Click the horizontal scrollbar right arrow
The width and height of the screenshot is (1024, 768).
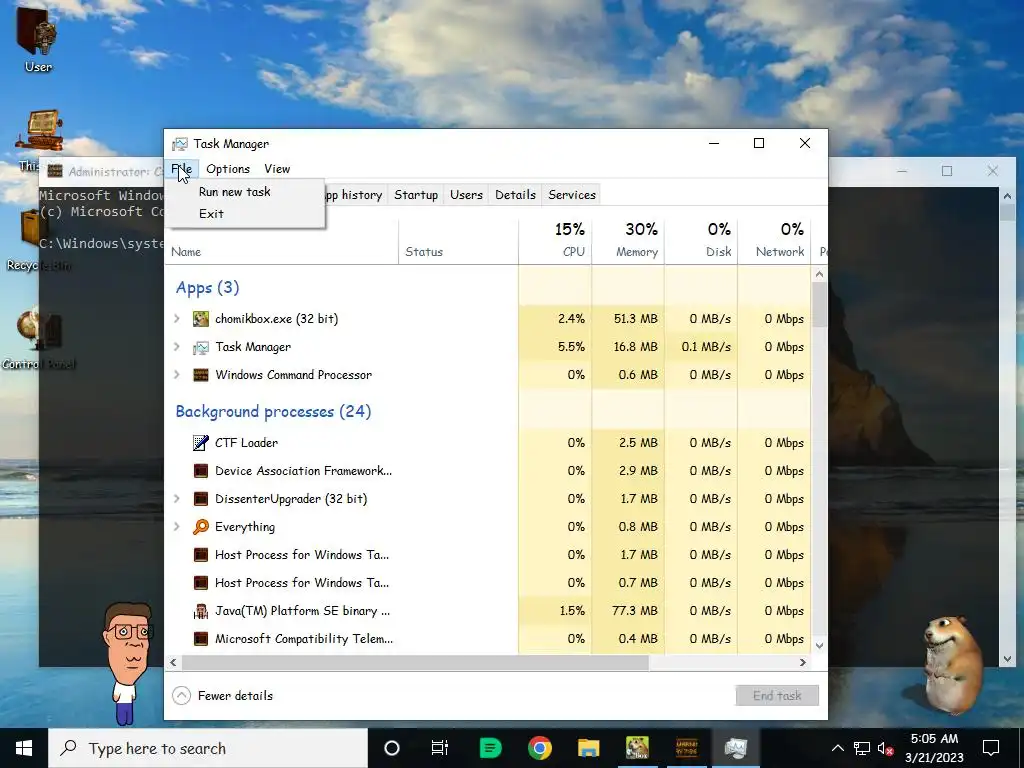click(803, 662)
